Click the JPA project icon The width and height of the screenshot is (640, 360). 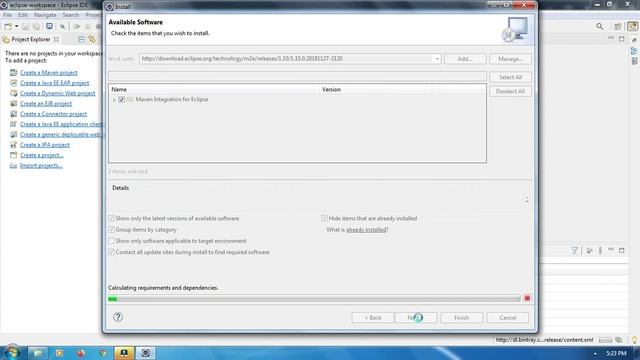click(13, 145)
